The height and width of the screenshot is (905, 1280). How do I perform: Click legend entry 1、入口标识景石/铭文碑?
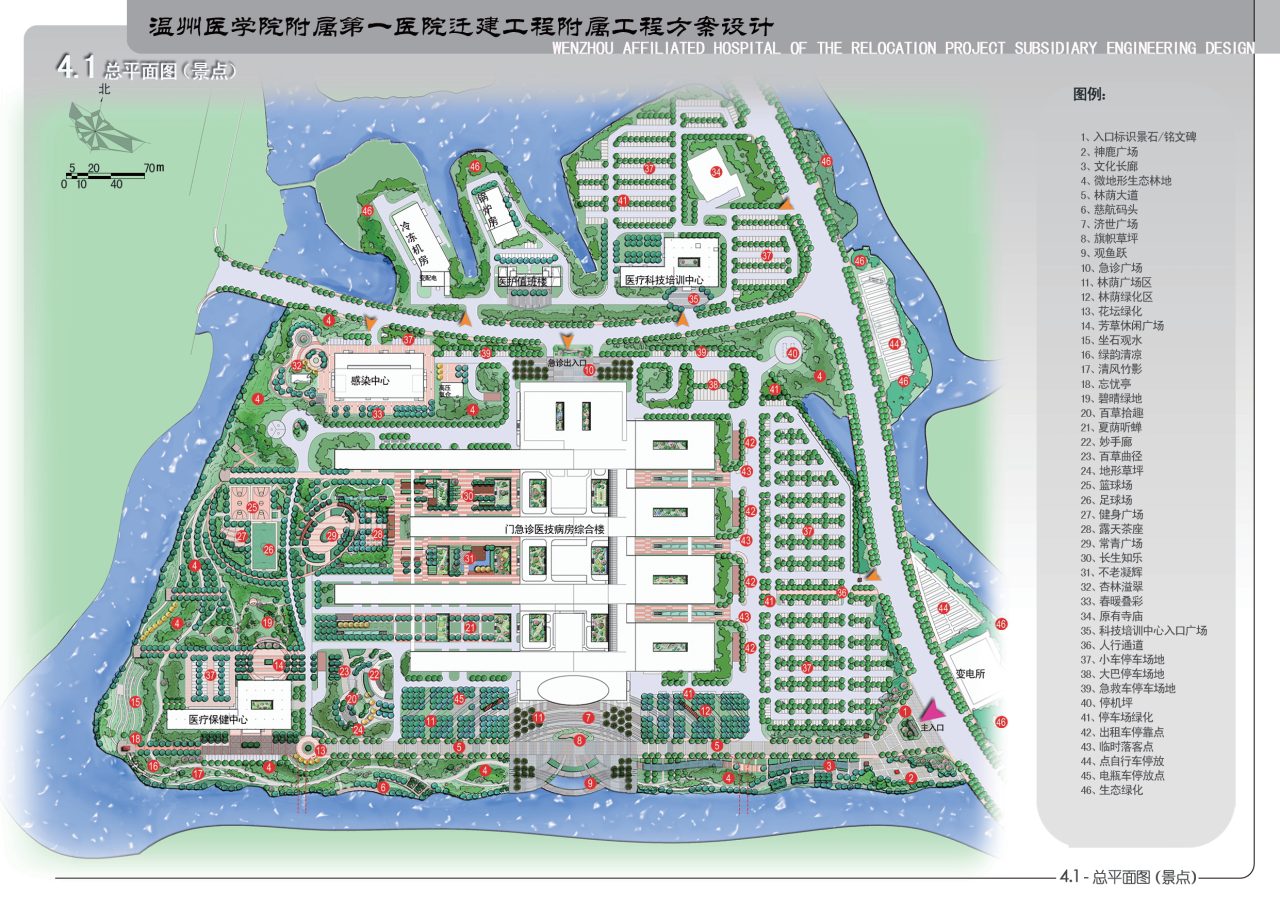[1138, 137]
